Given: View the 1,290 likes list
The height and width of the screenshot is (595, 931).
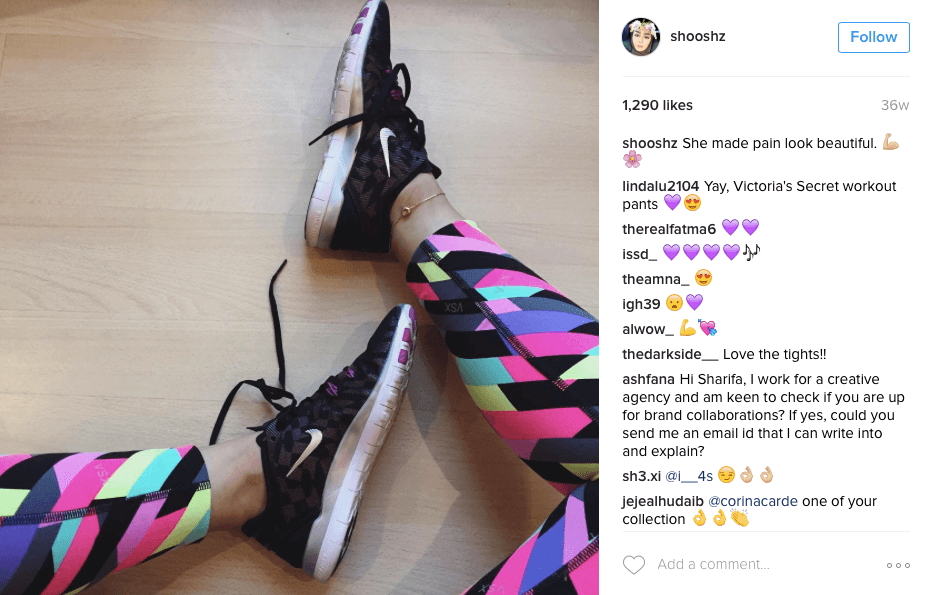Looking at the screenshot, I should (x=657, y=105).
